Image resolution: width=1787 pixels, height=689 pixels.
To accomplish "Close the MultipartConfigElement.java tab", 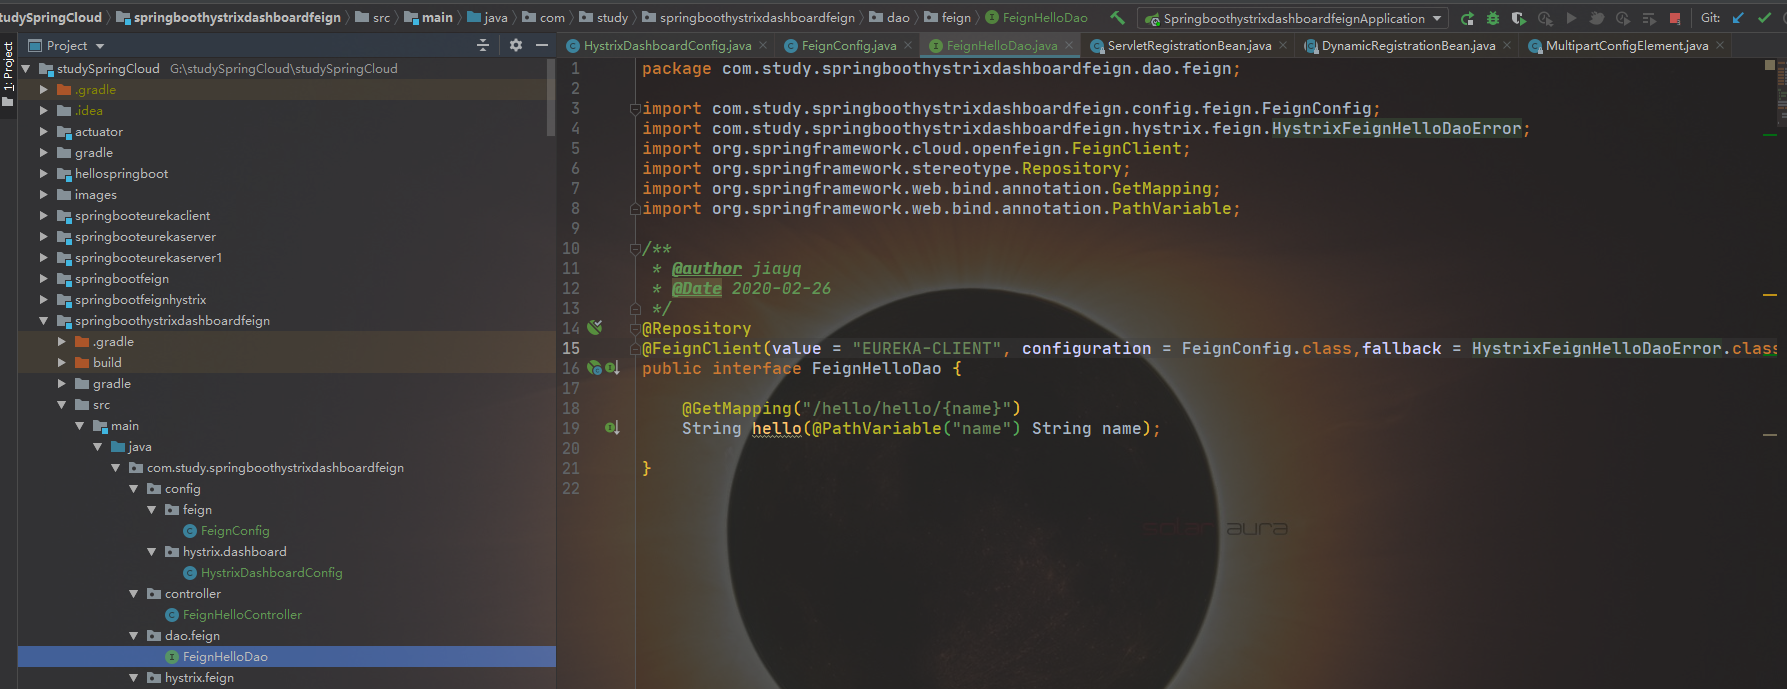I will point(1720,45).
